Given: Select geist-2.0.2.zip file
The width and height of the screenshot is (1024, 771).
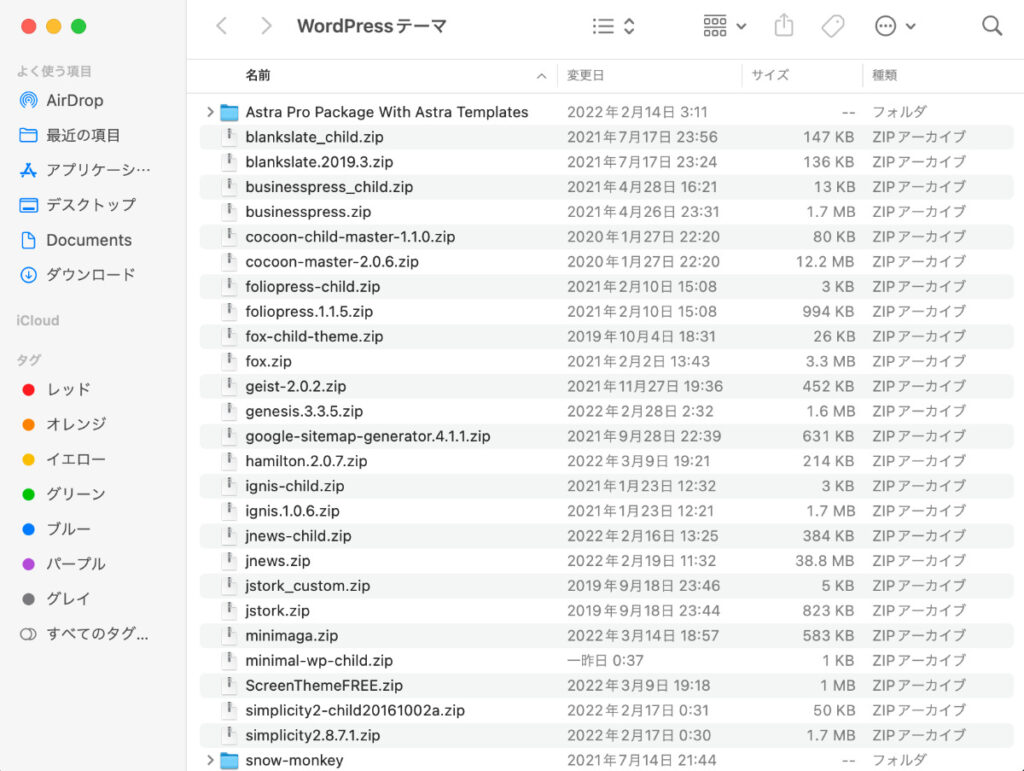Looking at the screenshot, I should point(607,386).
